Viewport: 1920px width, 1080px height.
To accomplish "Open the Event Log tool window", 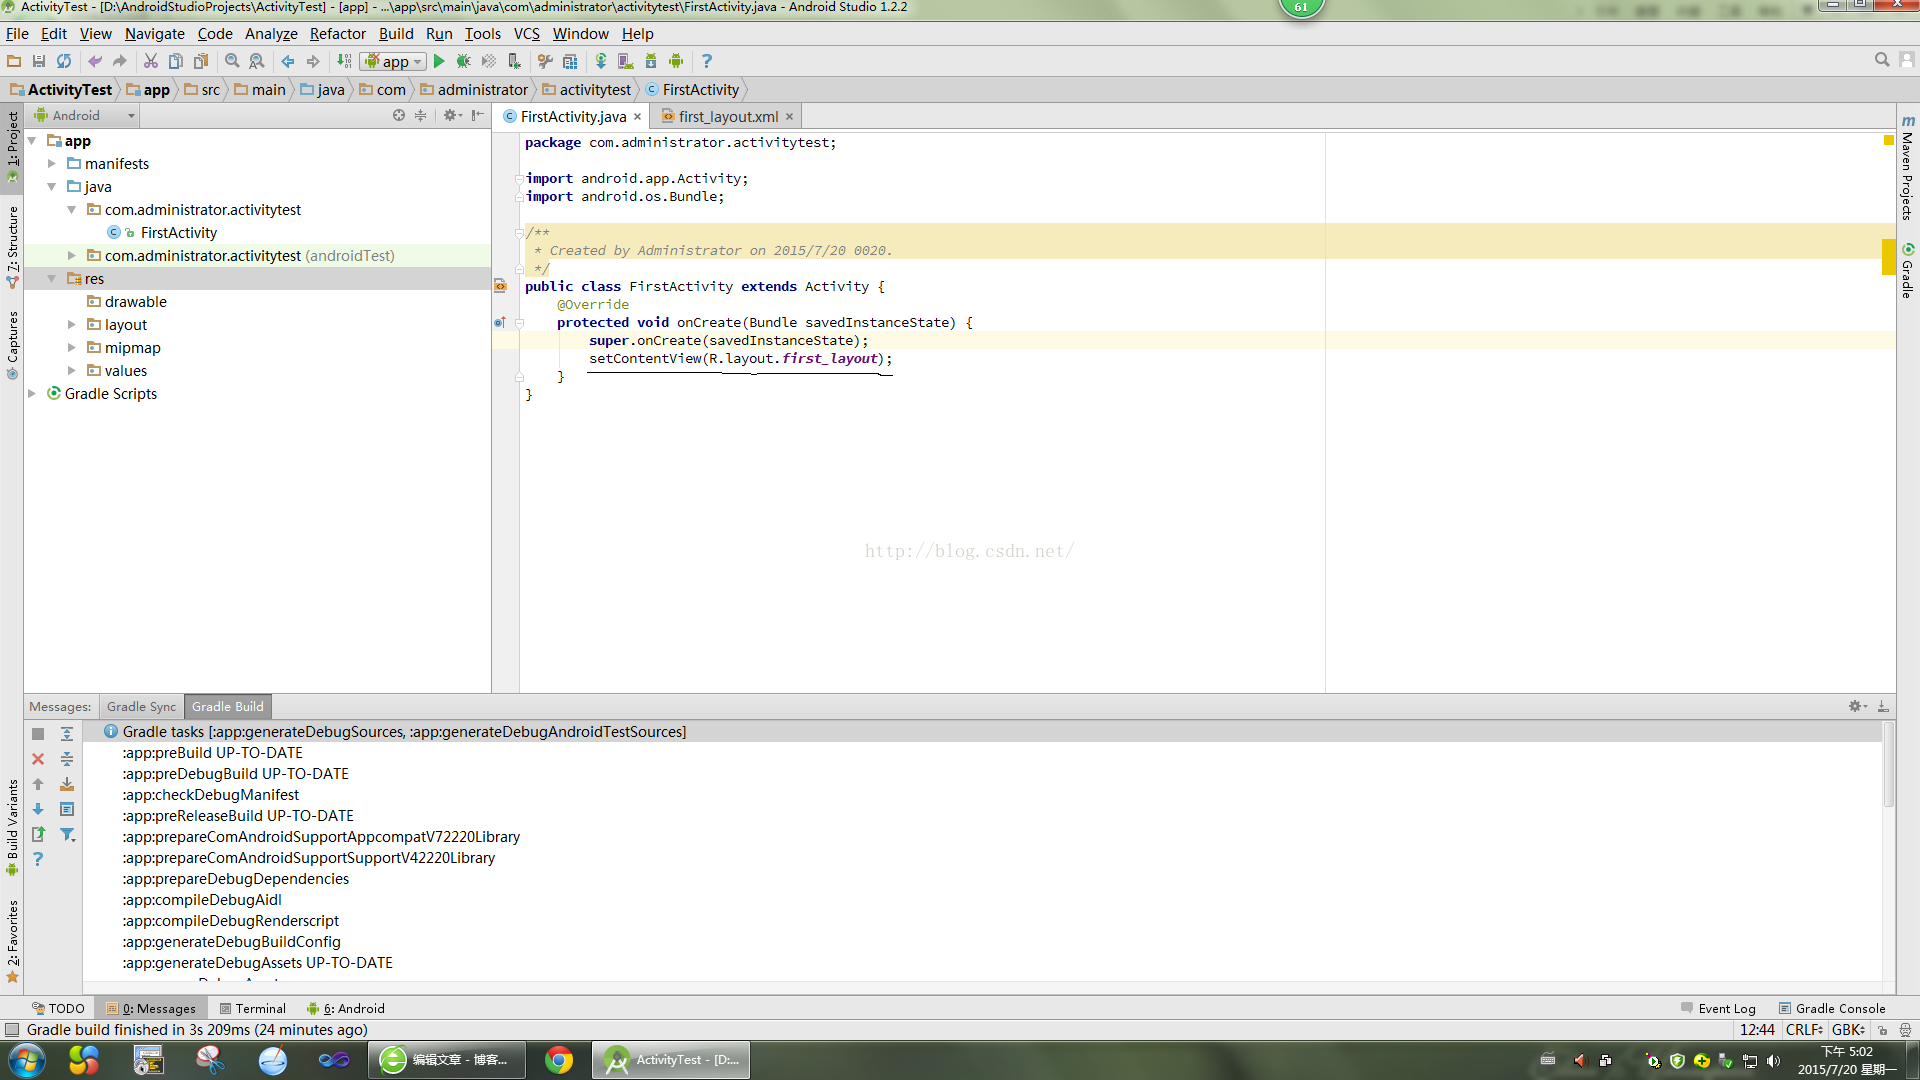I will click(1718, 1008).
